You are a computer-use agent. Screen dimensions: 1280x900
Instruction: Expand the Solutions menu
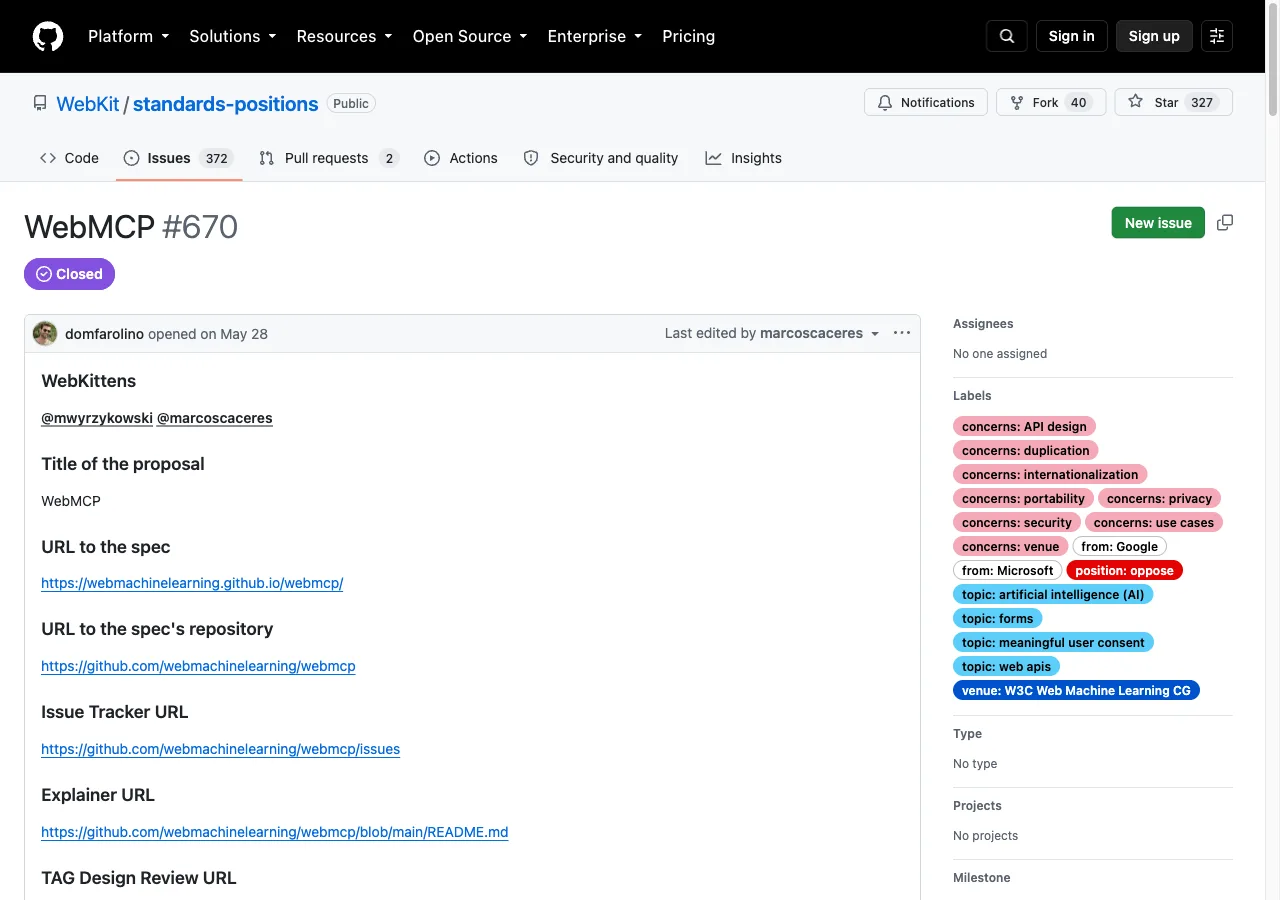click(x=233, y=36)
